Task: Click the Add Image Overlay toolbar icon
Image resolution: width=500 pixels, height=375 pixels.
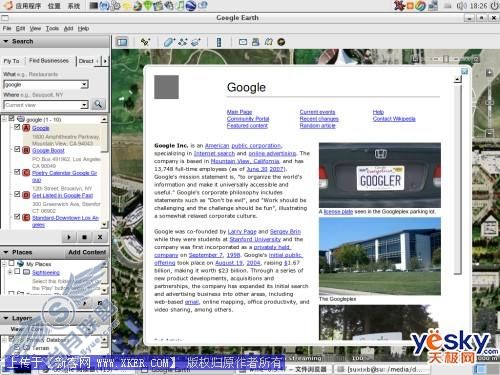Action: 196,42
